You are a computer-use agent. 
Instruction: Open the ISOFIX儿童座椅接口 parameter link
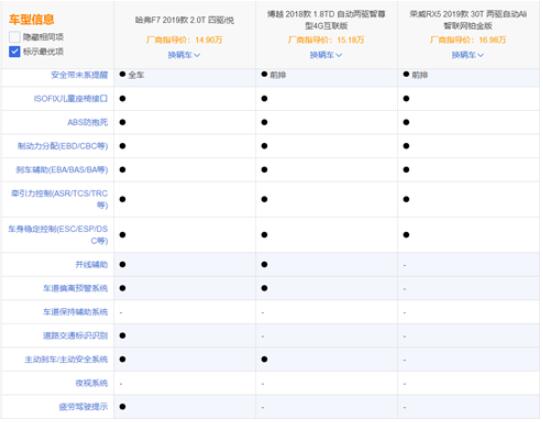tap(71, 99)
